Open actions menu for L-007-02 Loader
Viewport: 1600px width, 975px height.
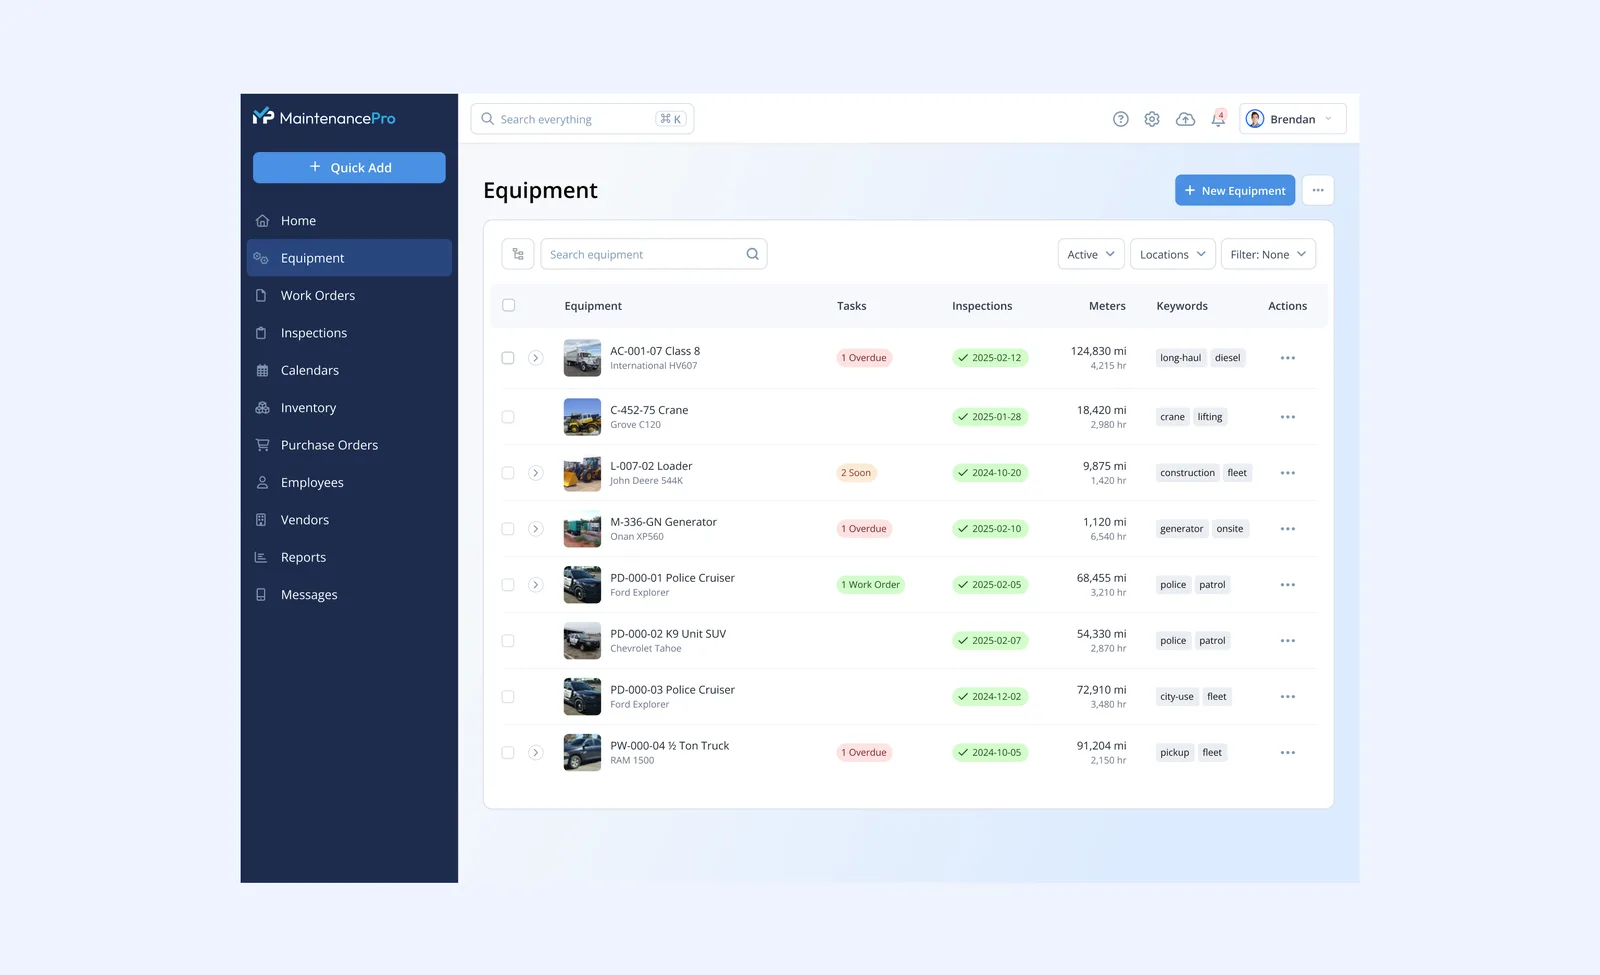(x=1288, y=473)
